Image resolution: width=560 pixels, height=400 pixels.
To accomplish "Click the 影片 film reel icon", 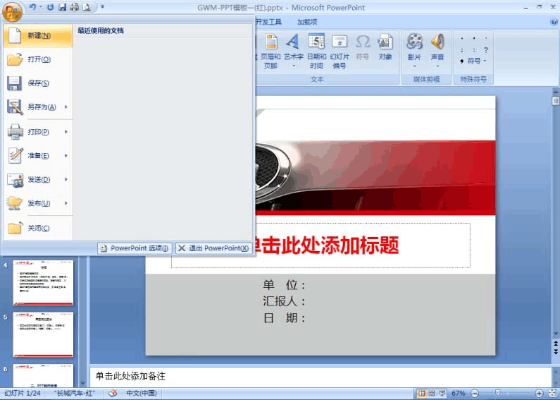I will [415, 41].
